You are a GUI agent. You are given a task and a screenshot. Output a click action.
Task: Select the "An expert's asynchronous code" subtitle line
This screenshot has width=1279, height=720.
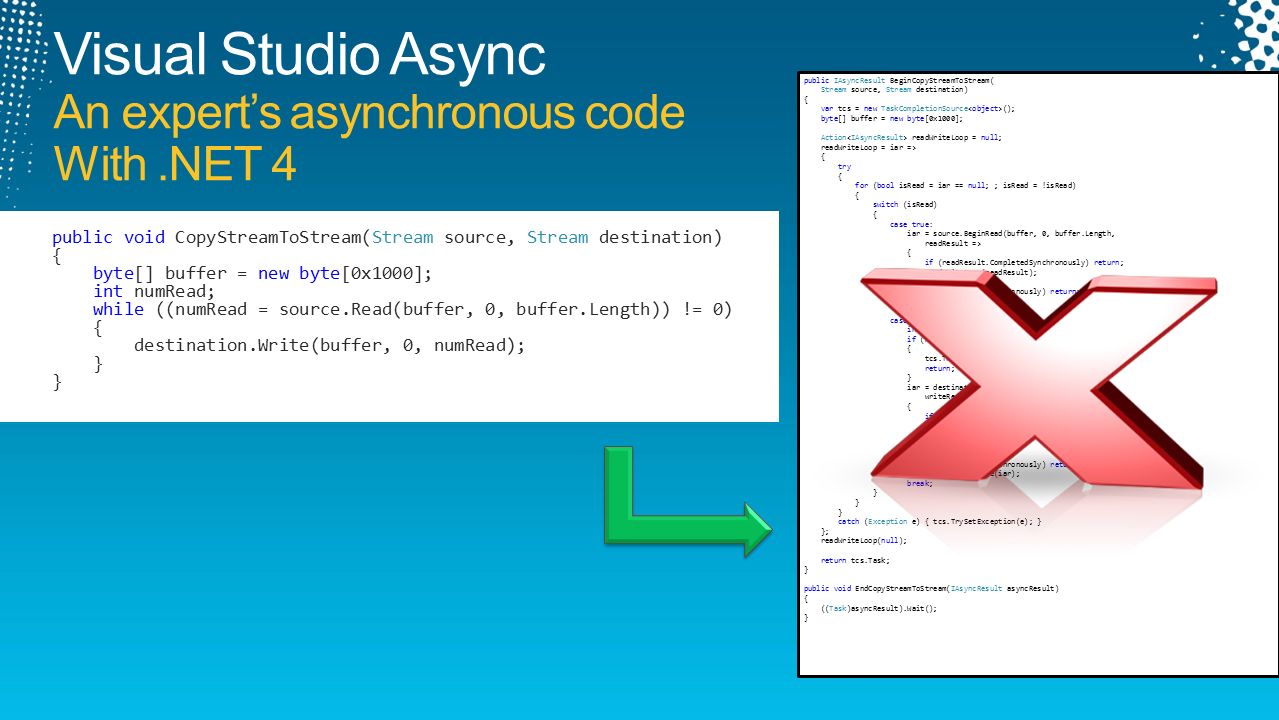[x=369, y=112]
